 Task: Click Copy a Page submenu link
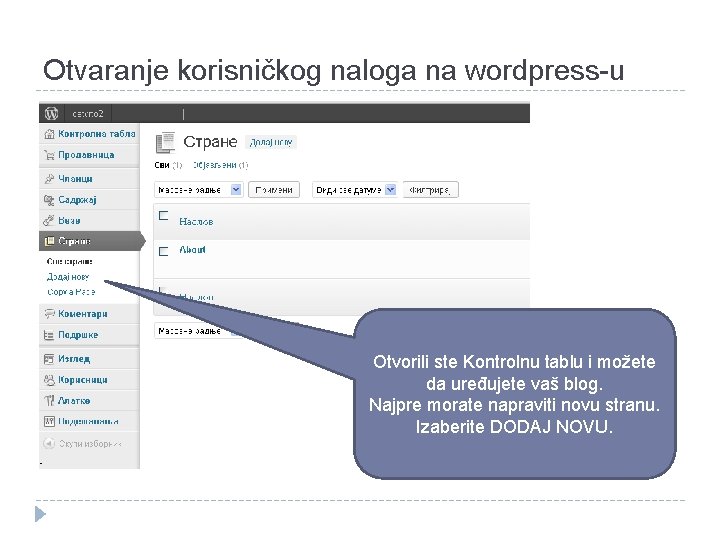[71, 292]
